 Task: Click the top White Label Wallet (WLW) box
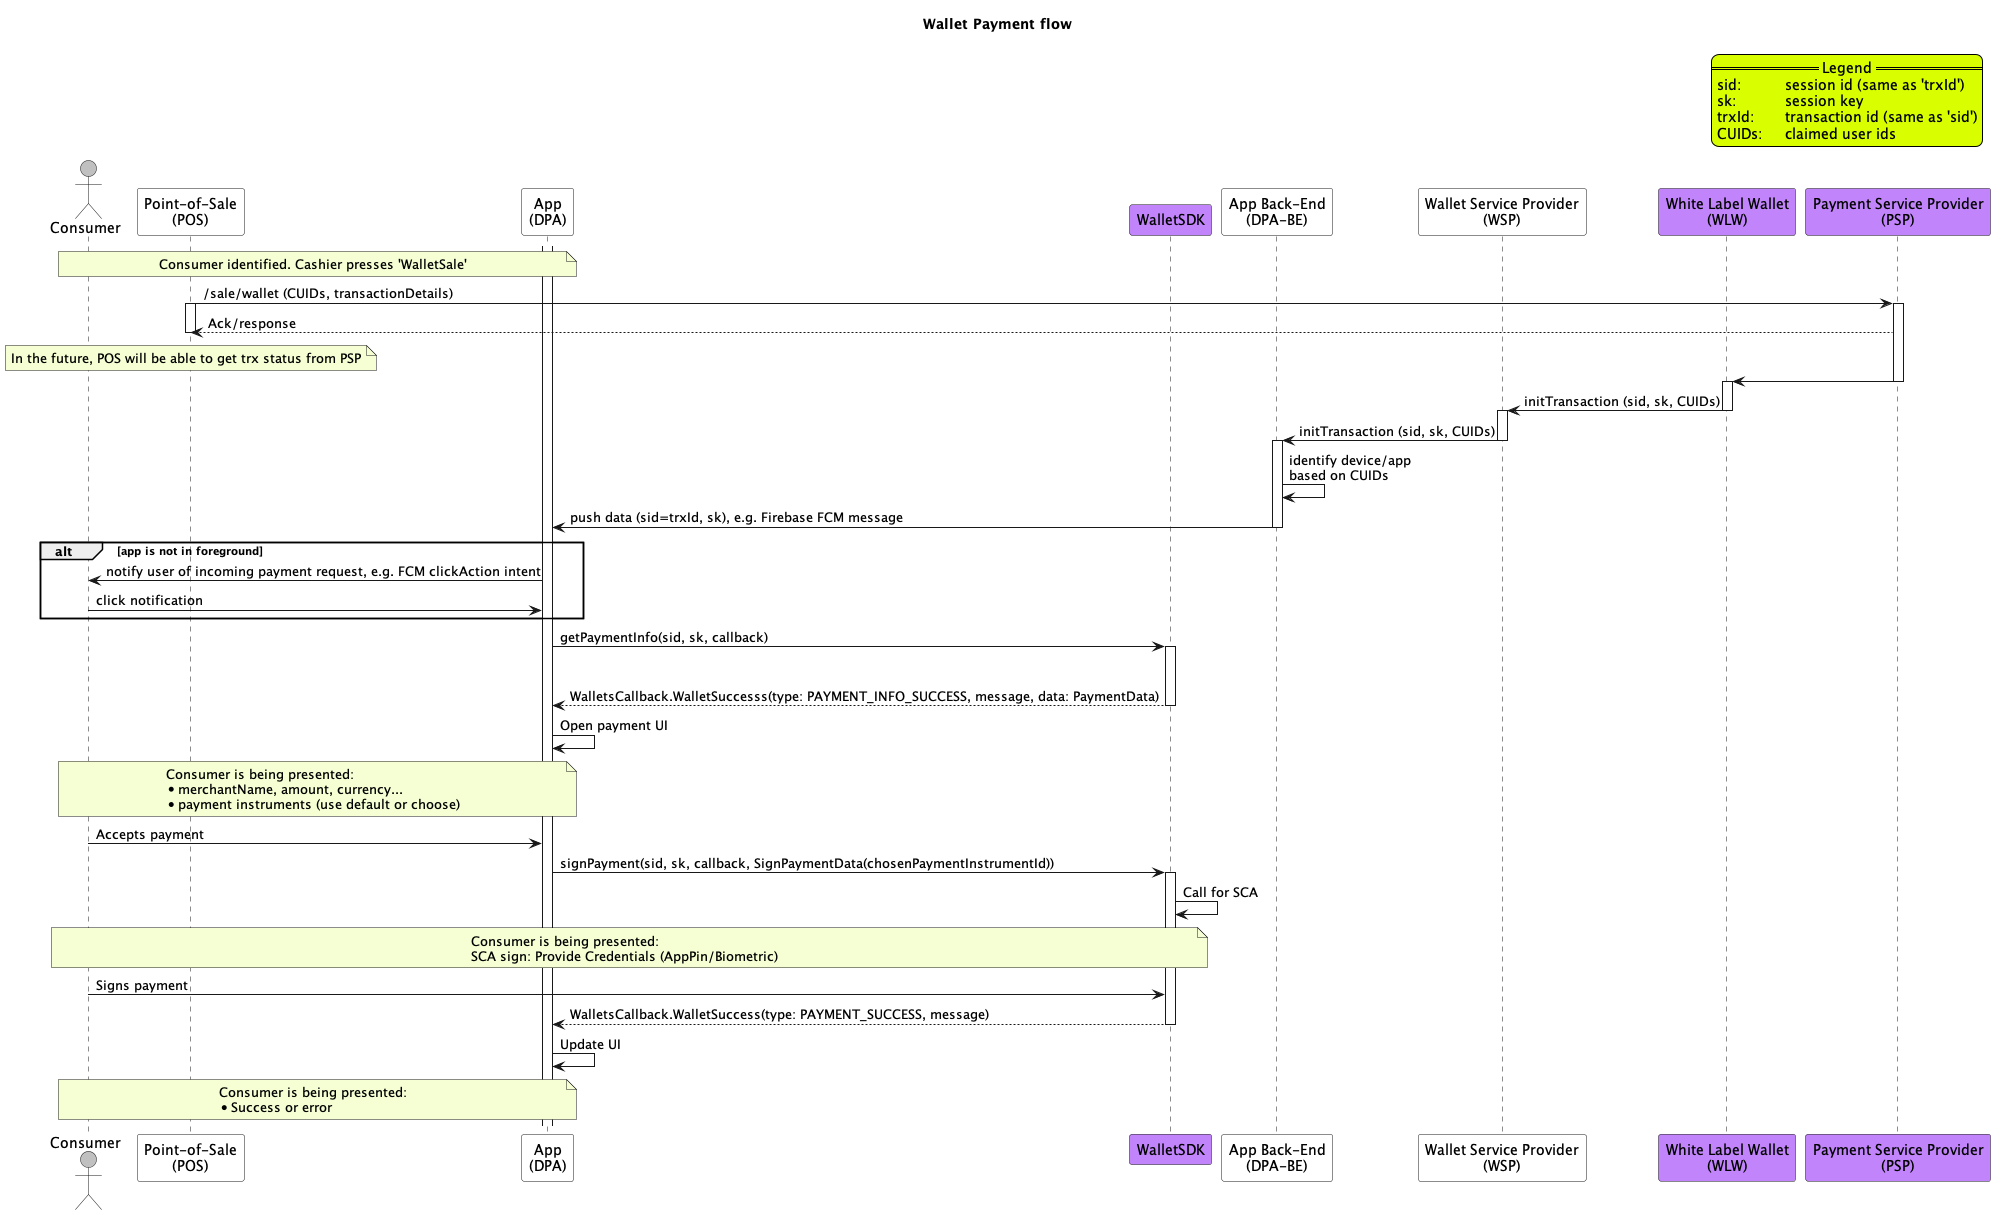pyautogui.click(x=1726, y=211)
